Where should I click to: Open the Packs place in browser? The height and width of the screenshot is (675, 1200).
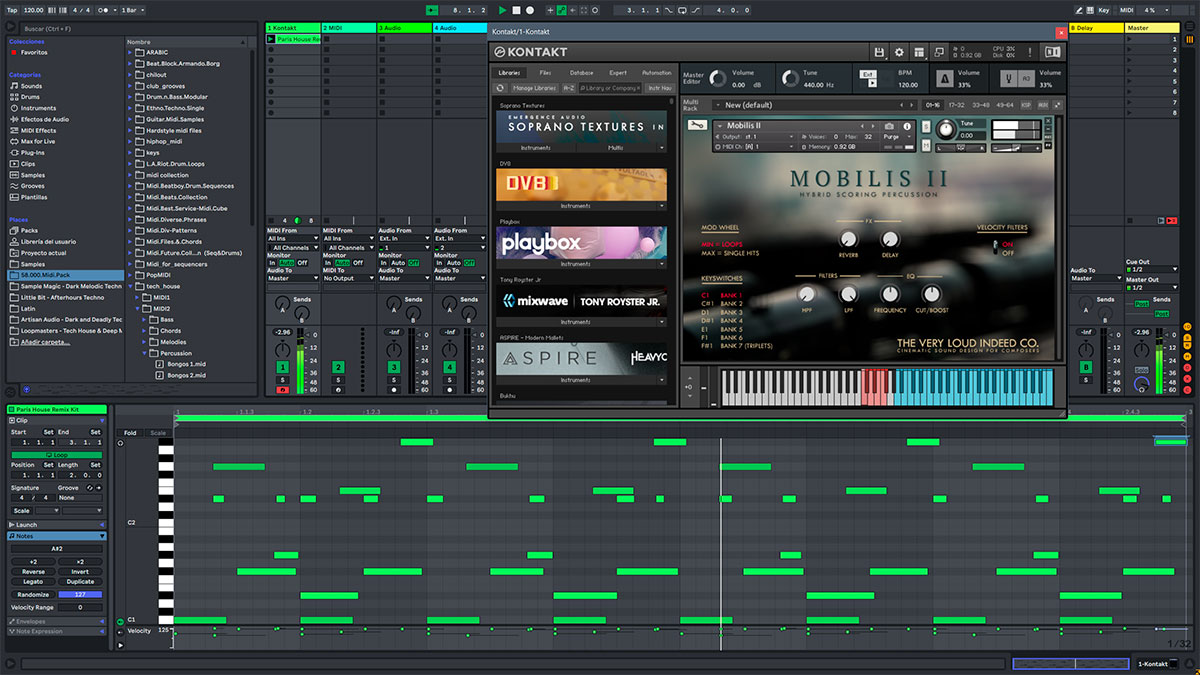coord(29,230)
